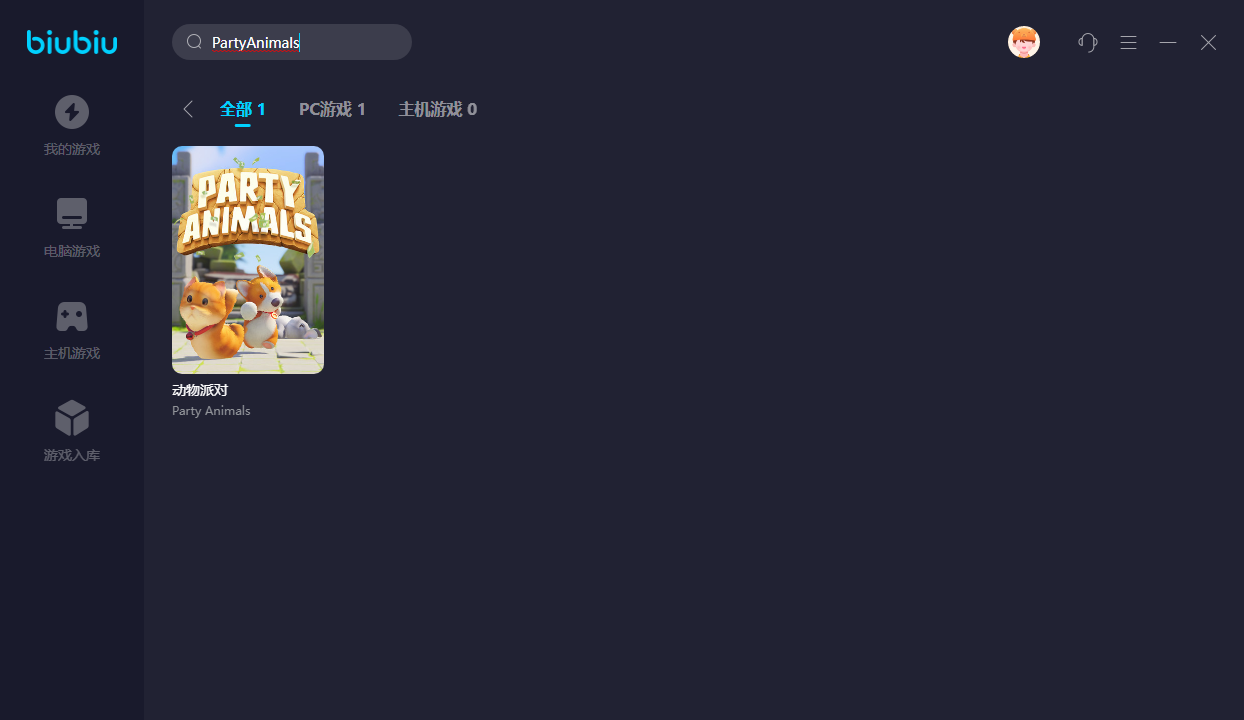Click the 动物派对 game title

pos(200,390)
